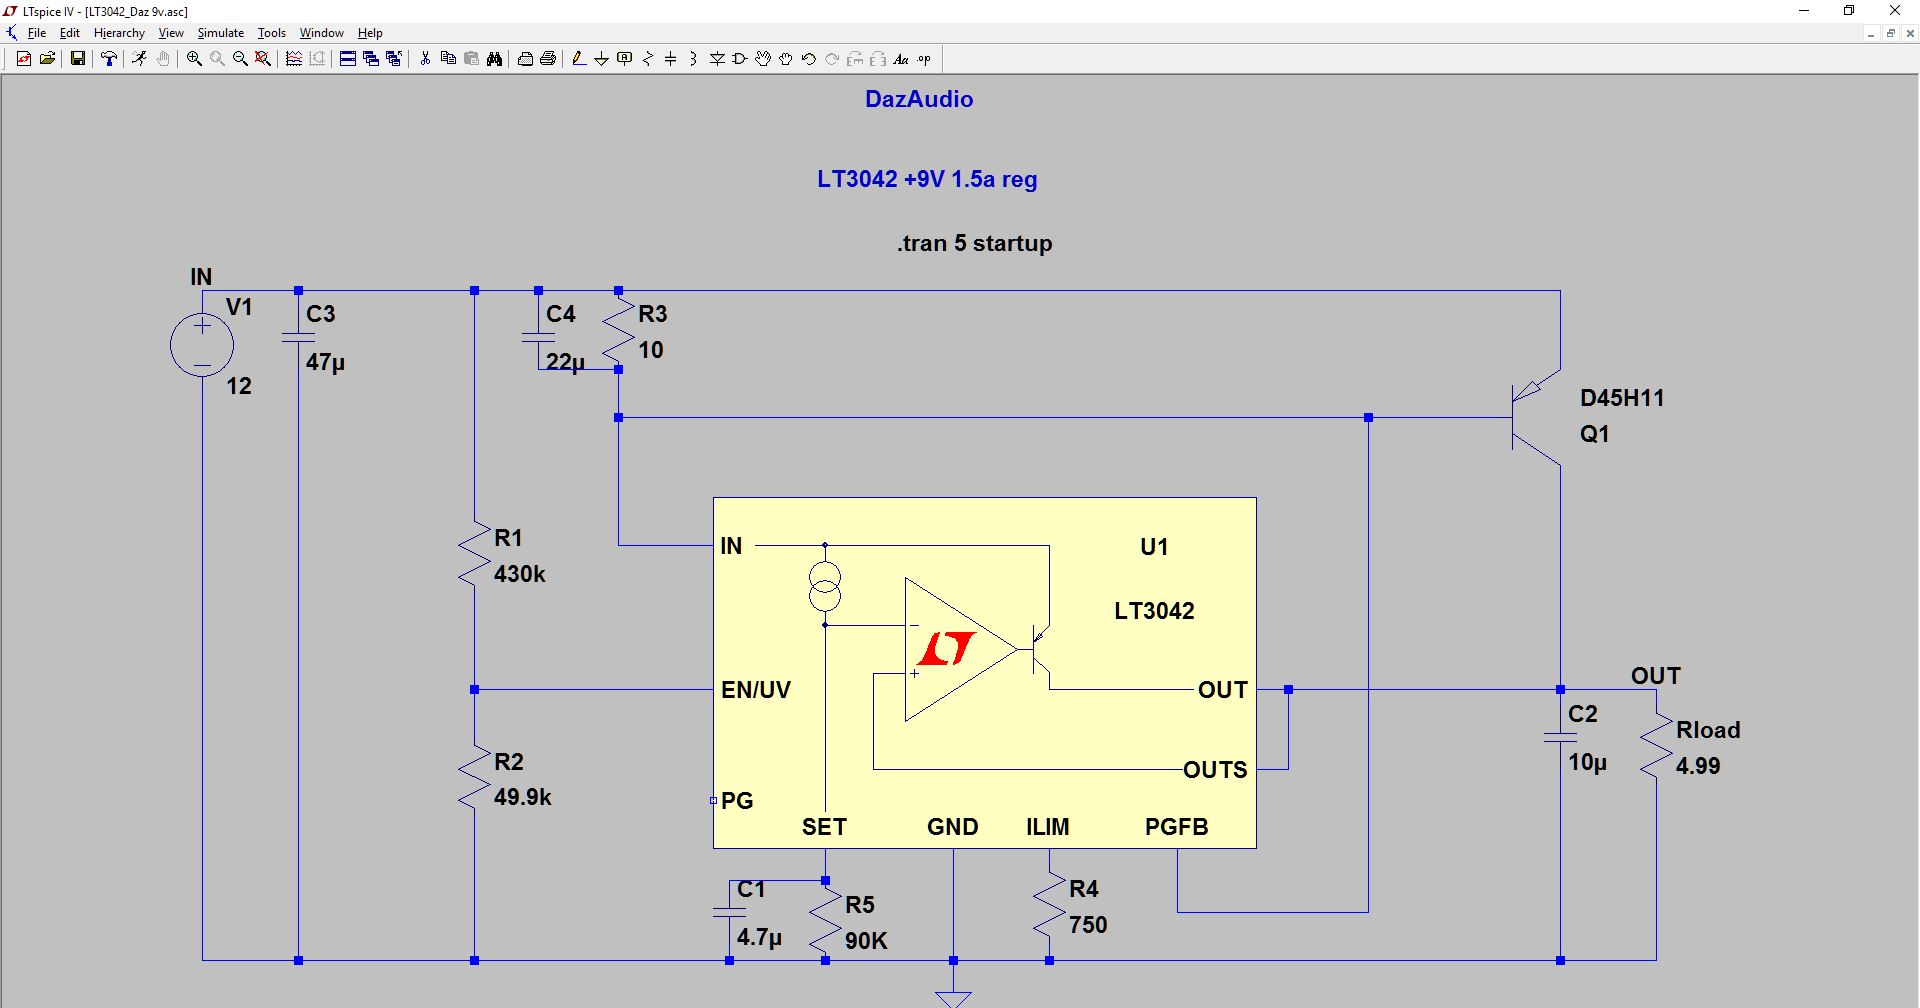
Task: Select the SPICE Directive '.op' tool
Action: (924, 59)
